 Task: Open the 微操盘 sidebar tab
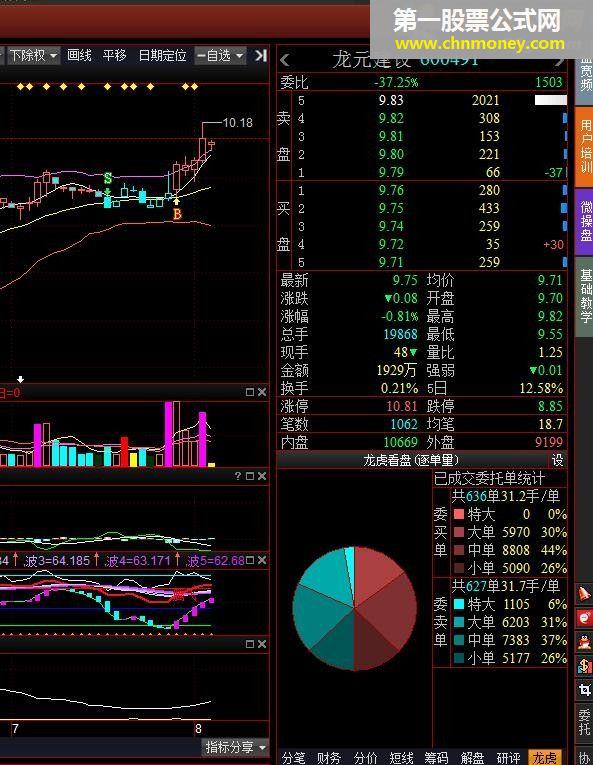pos(585,221)
